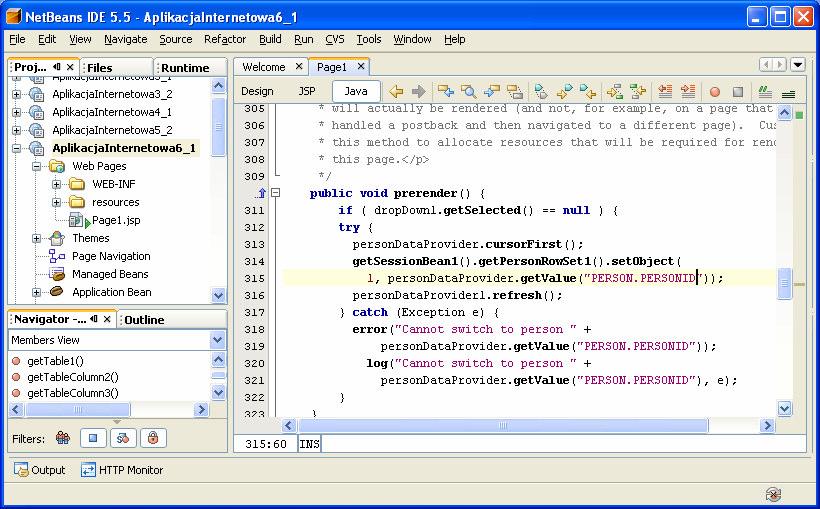Open the CVS menu

pyautogui.click(x=335, y=39)
